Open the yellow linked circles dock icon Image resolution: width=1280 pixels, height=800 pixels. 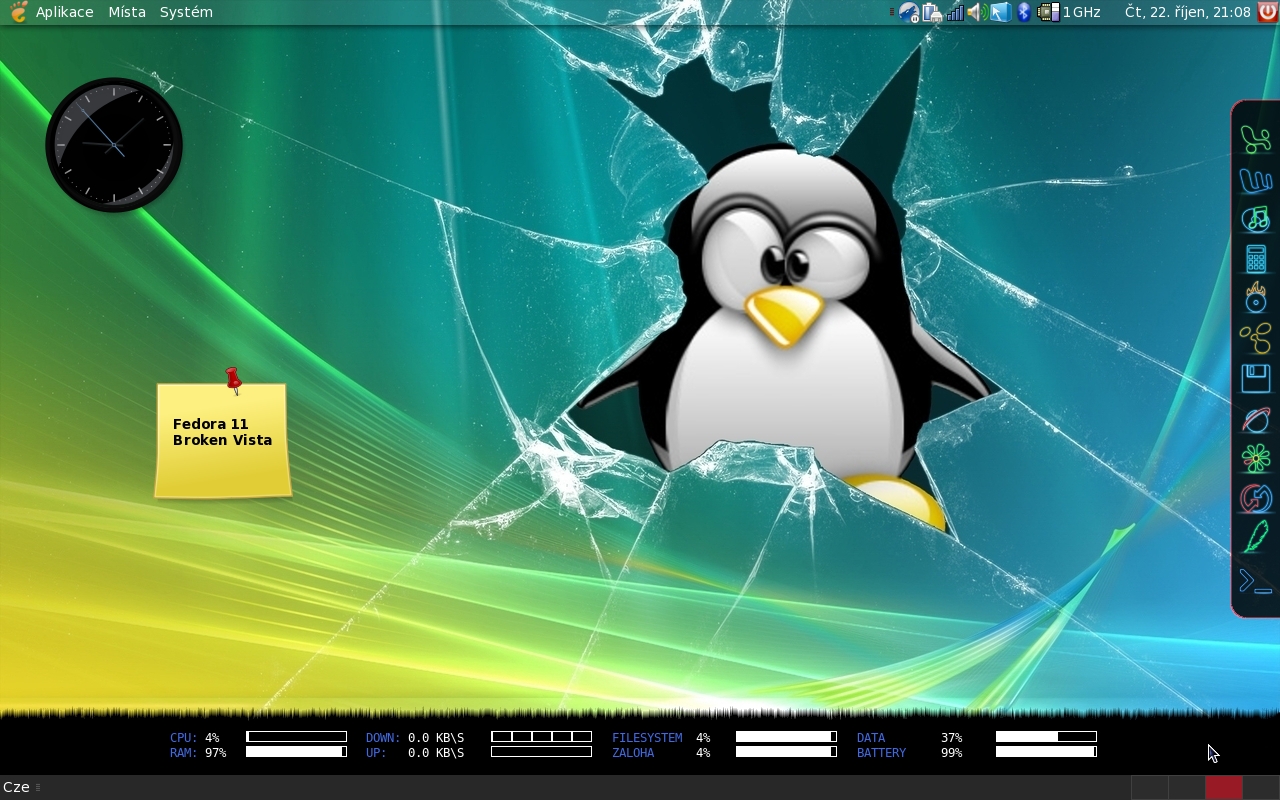click(x=1256, y=338)
